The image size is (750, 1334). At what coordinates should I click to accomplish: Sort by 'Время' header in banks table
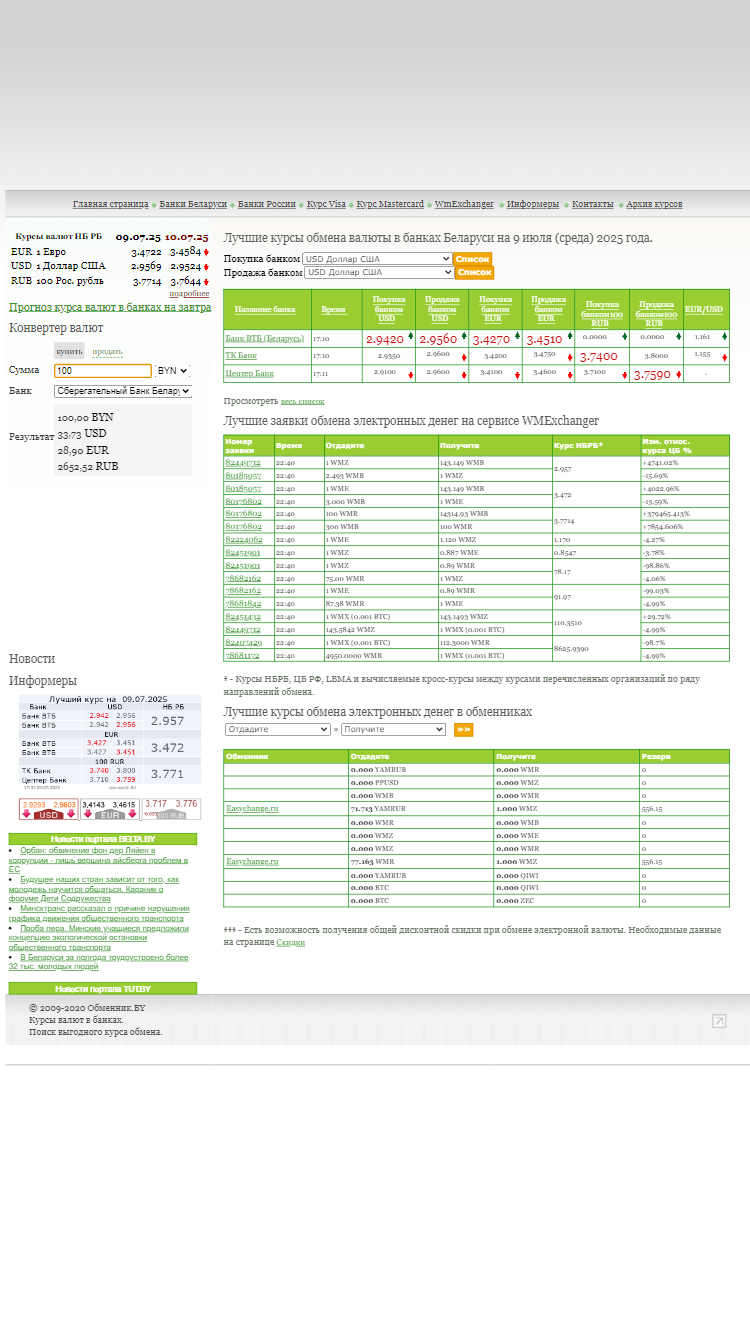pyautogui.click(x=333, y=310)
